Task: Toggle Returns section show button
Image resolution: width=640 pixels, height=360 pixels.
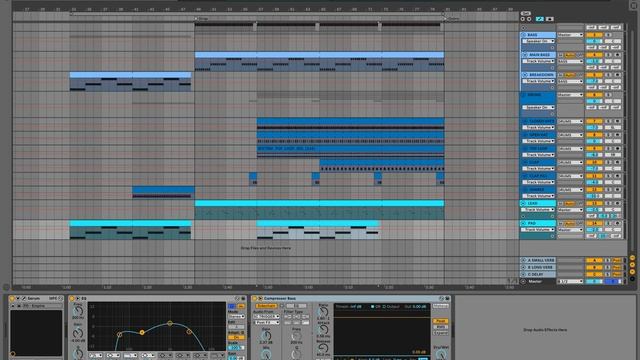Action: tap(632, 264)
